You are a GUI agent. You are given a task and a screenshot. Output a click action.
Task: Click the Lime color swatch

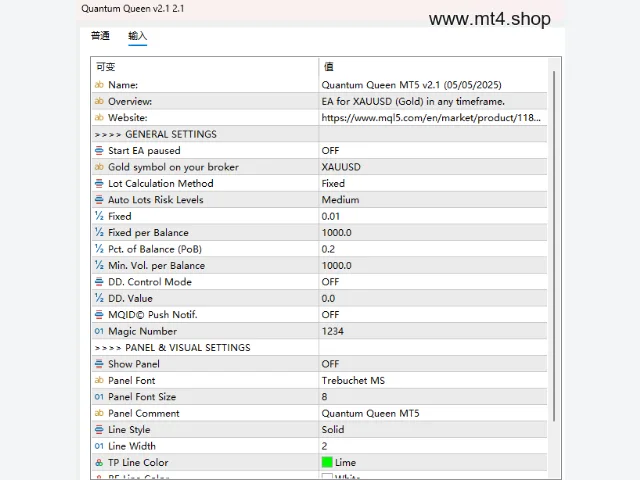[327, 462]
